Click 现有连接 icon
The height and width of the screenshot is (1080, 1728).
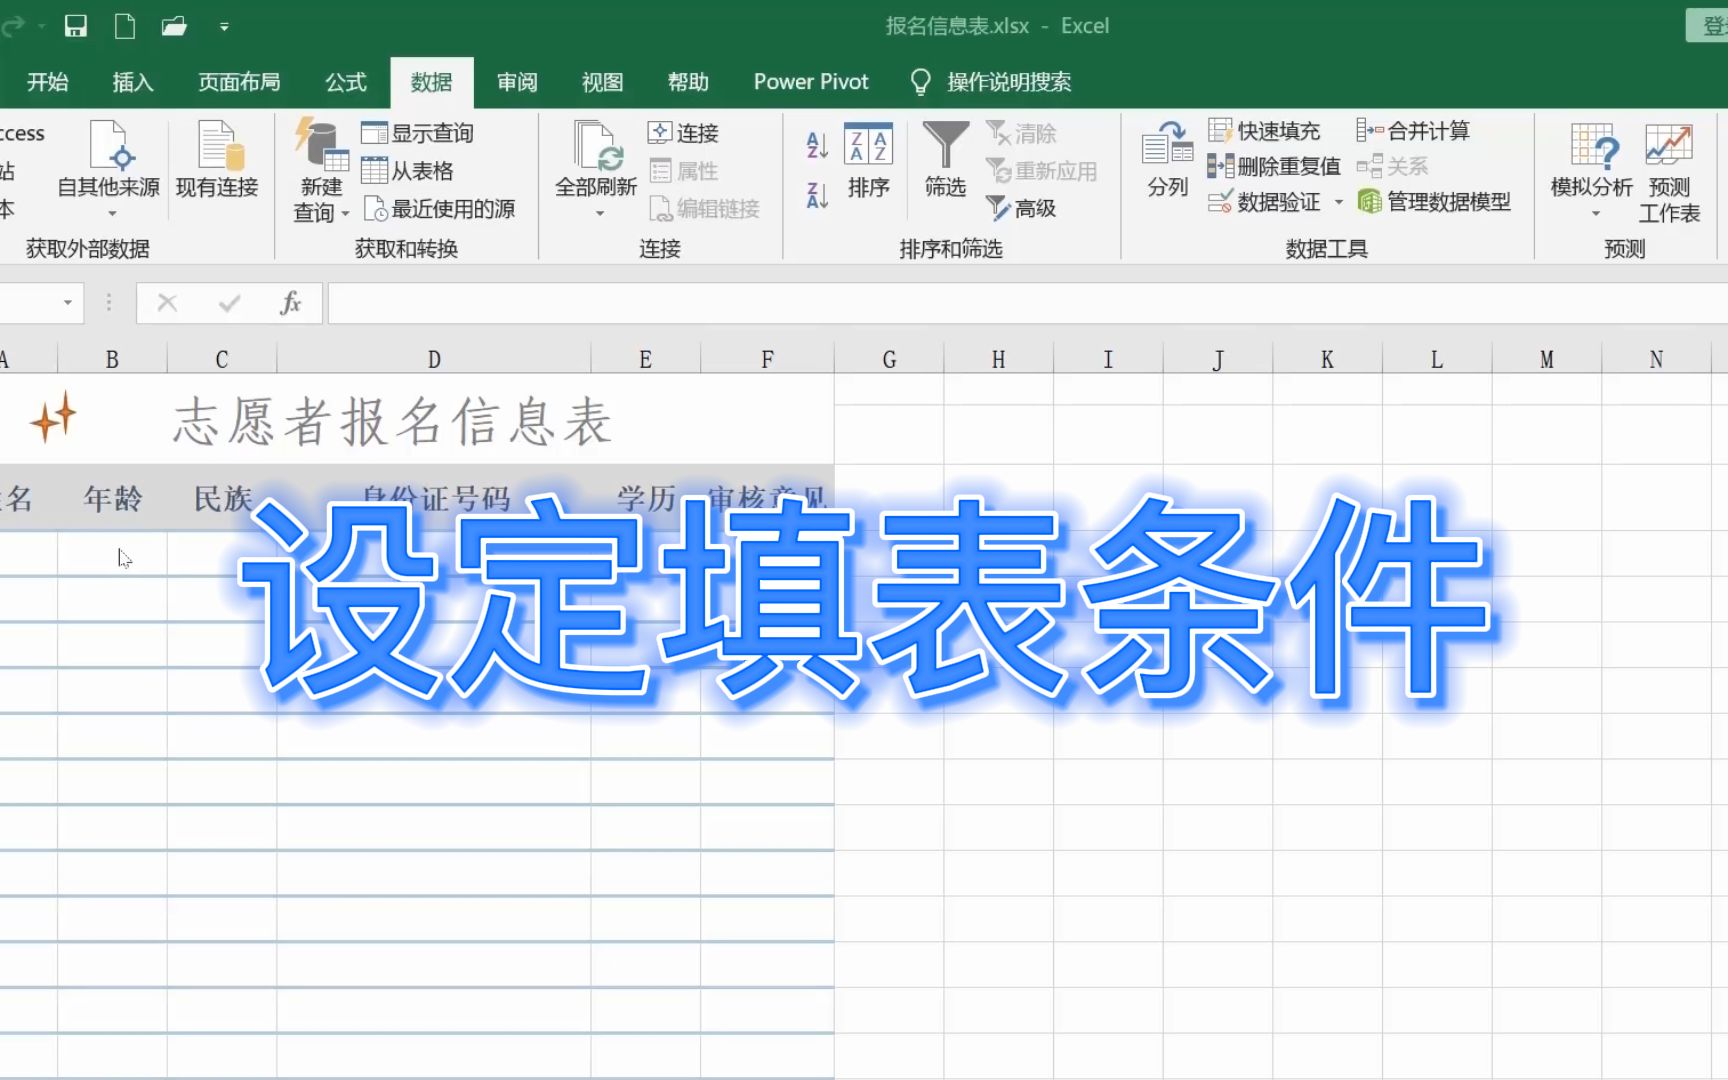(217, 160)
